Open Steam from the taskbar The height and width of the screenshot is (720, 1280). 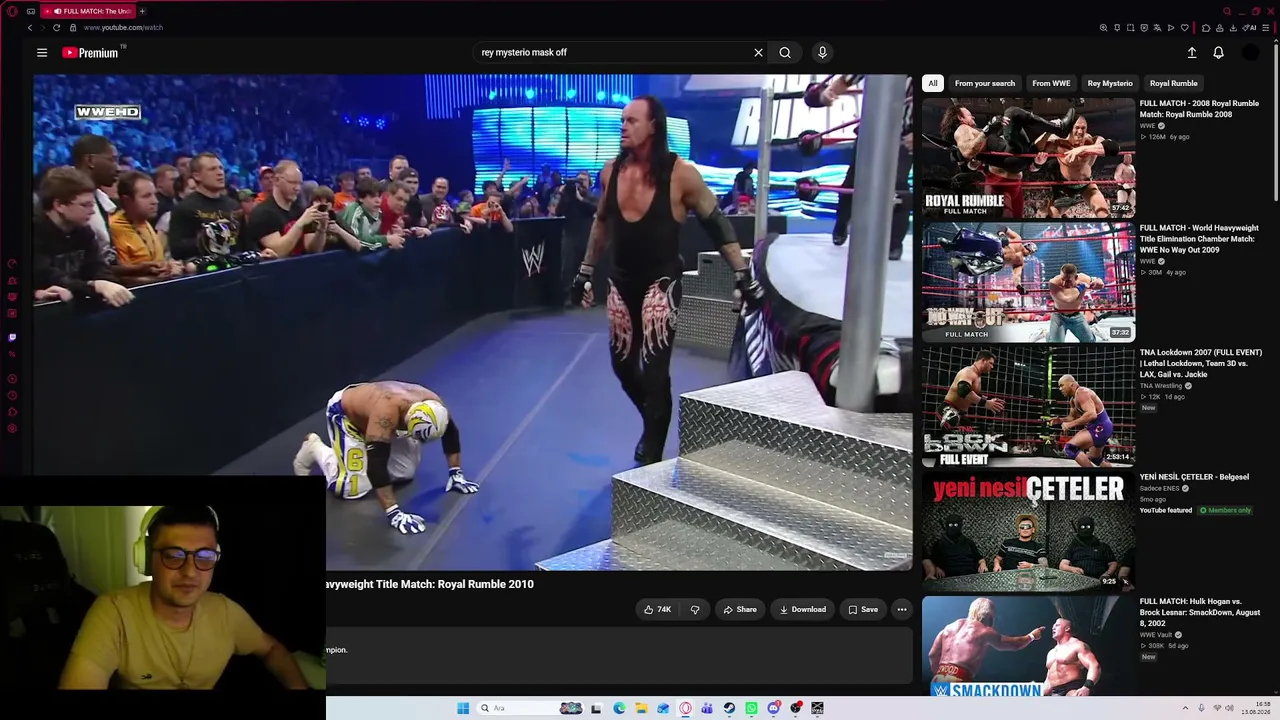tap(729, 709)
